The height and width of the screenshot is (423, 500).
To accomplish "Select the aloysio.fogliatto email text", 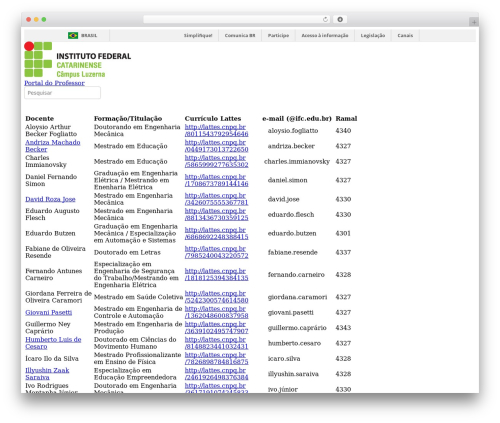I will [293, 131].
